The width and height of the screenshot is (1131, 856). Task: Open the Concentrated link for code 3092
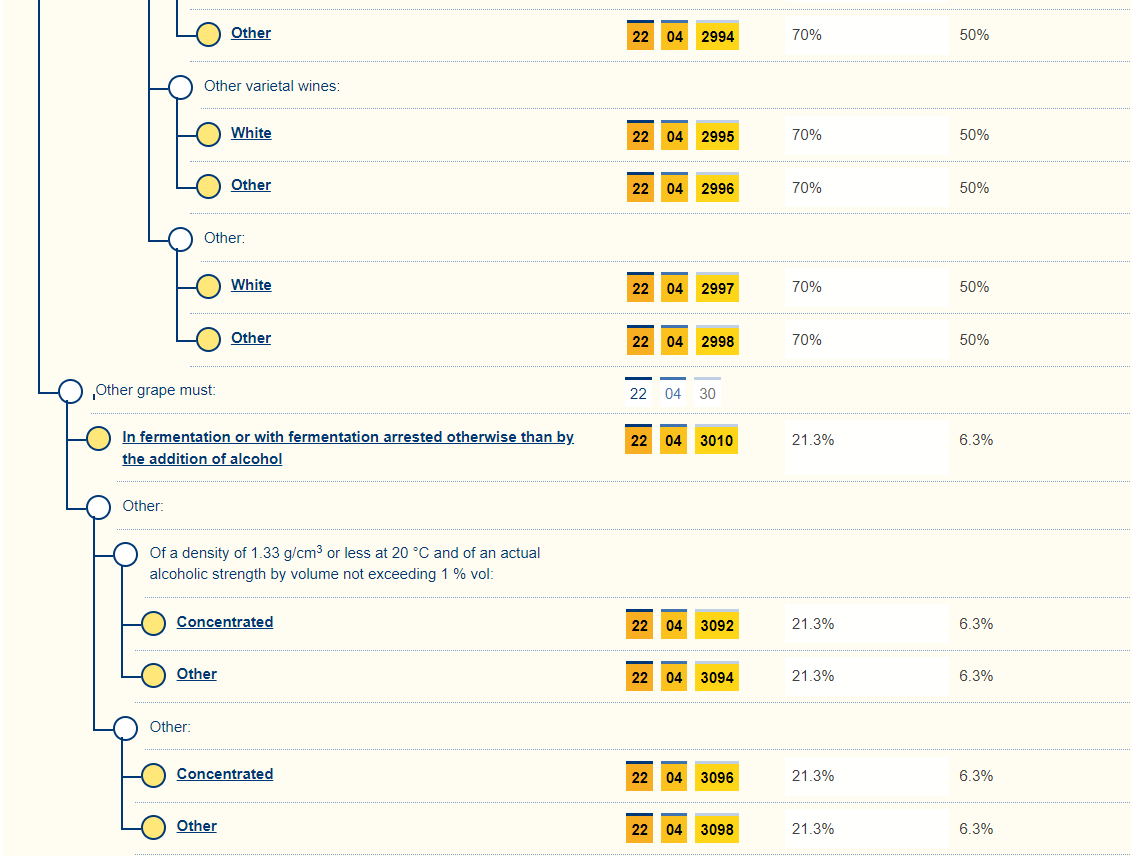(225, 622)
